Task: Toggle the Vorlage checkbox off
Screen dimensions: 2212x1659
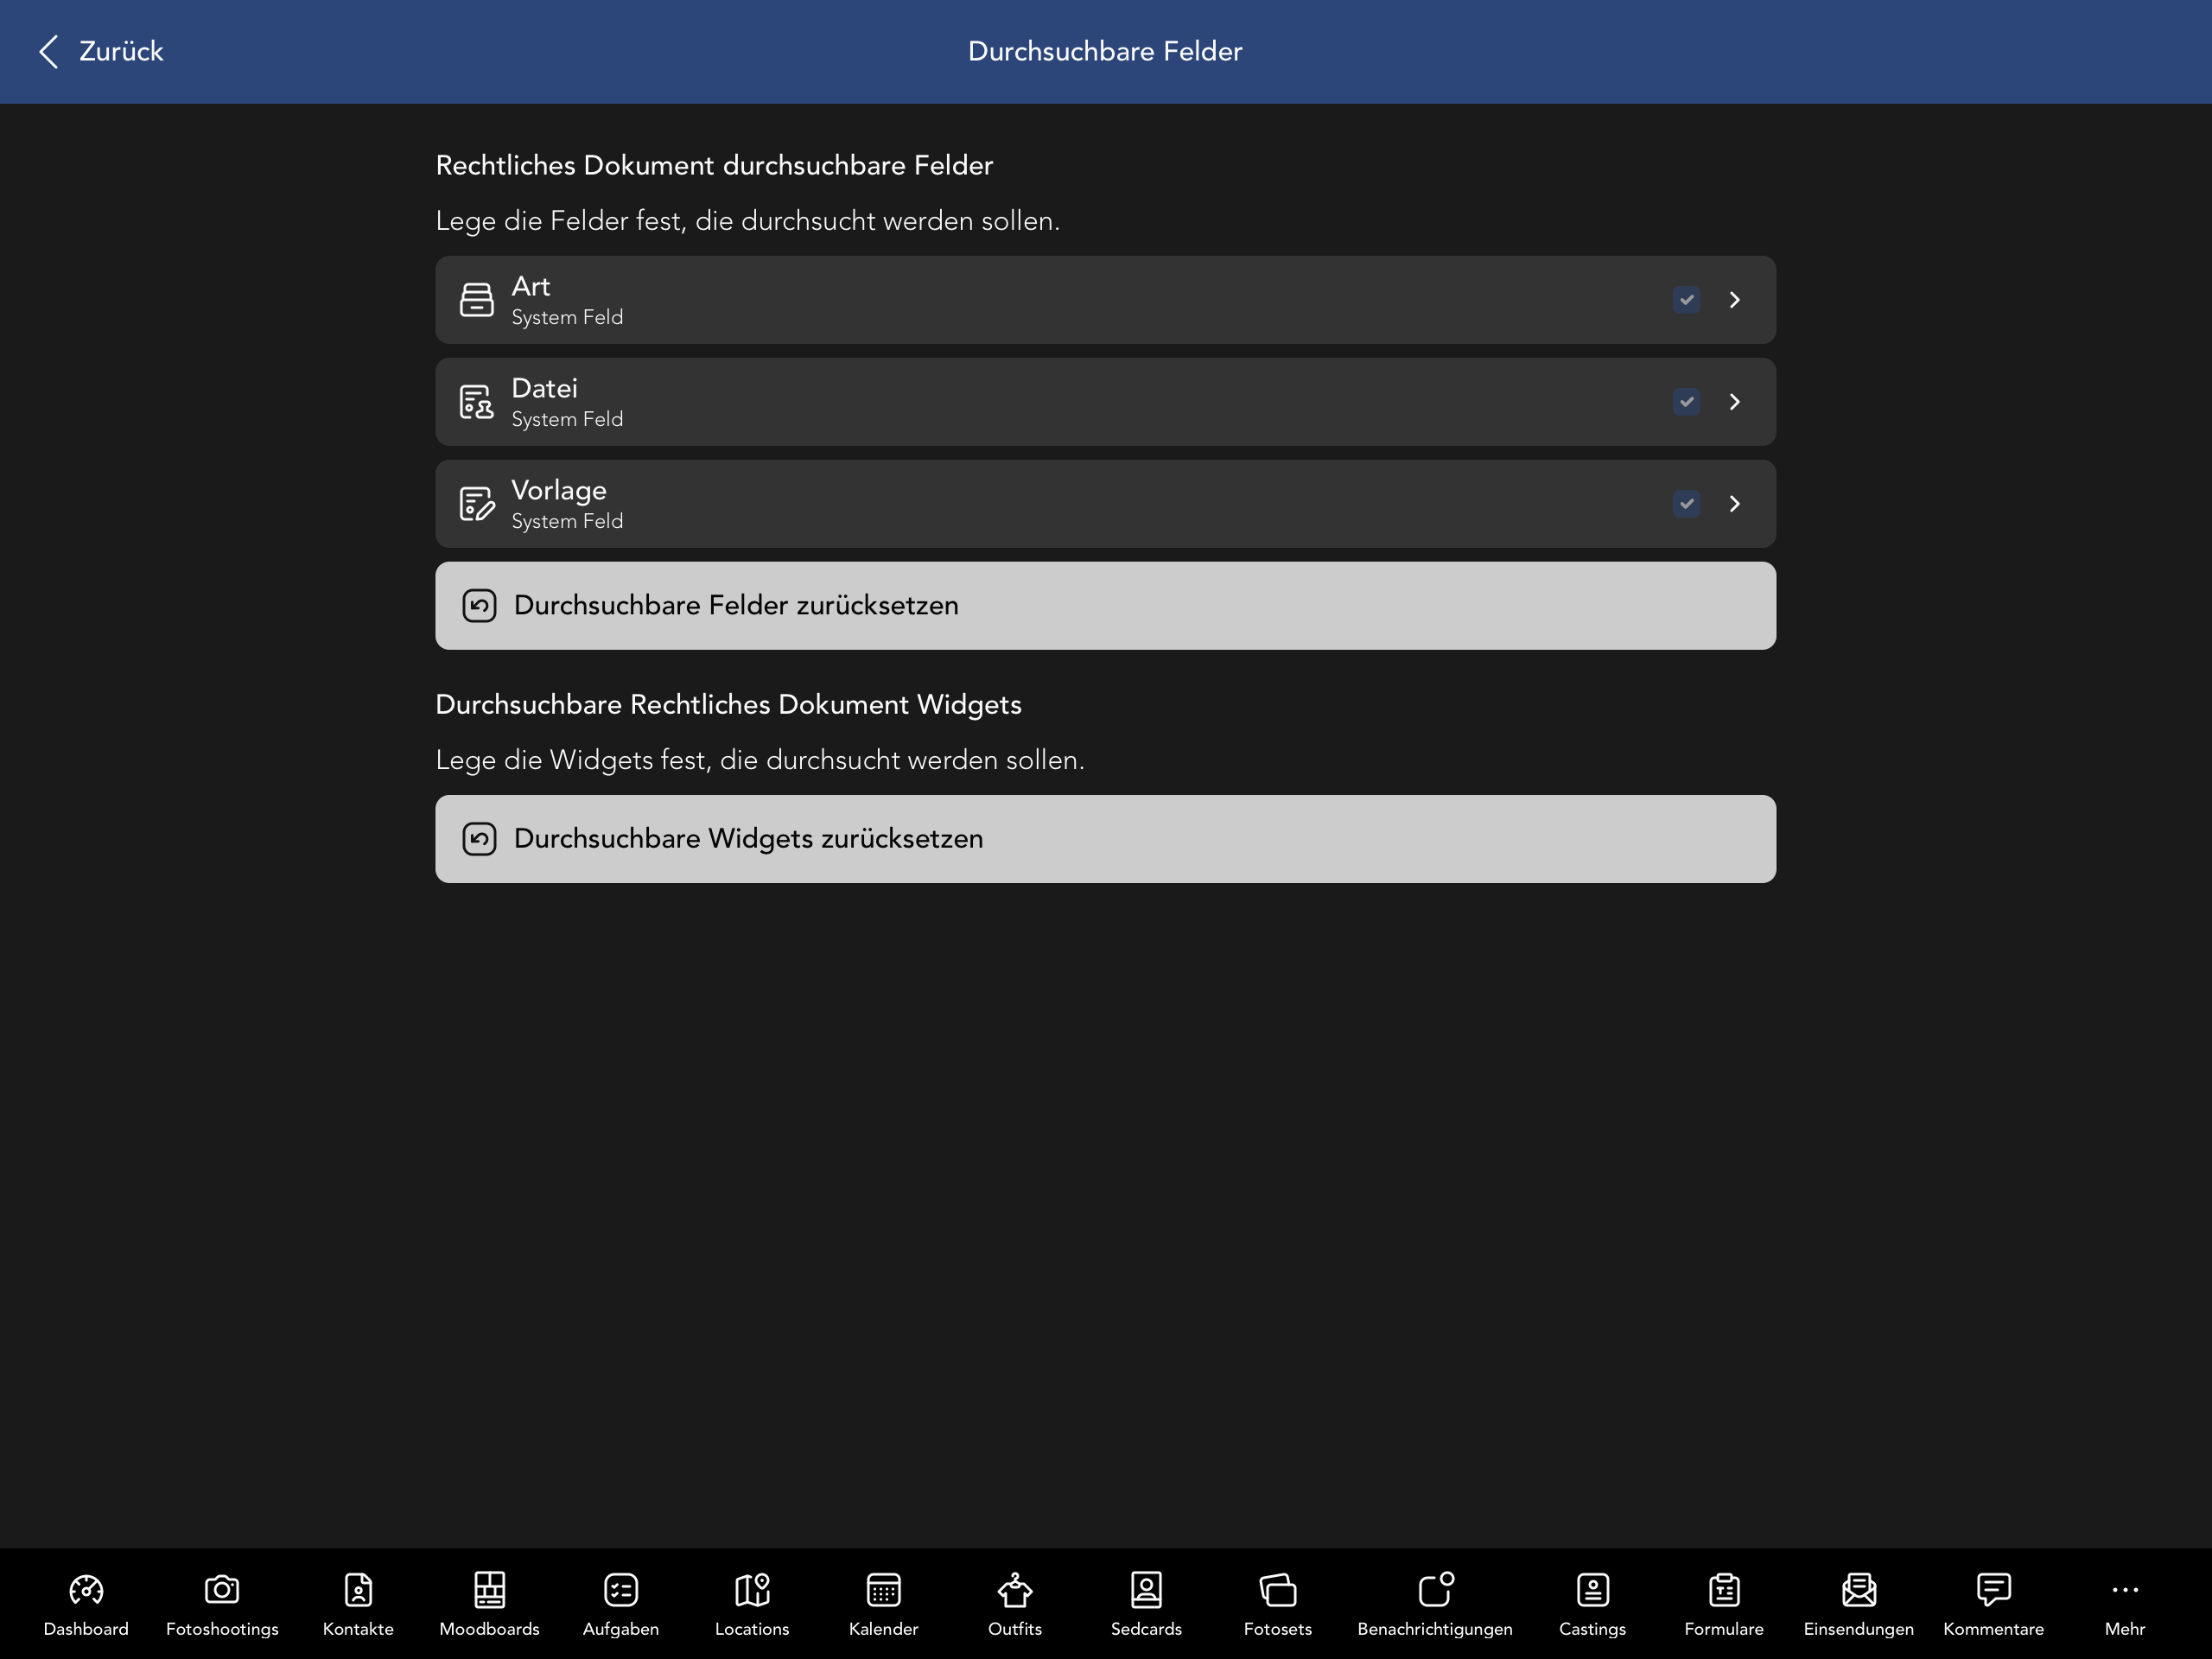Action: click(x=1686, y=504)
